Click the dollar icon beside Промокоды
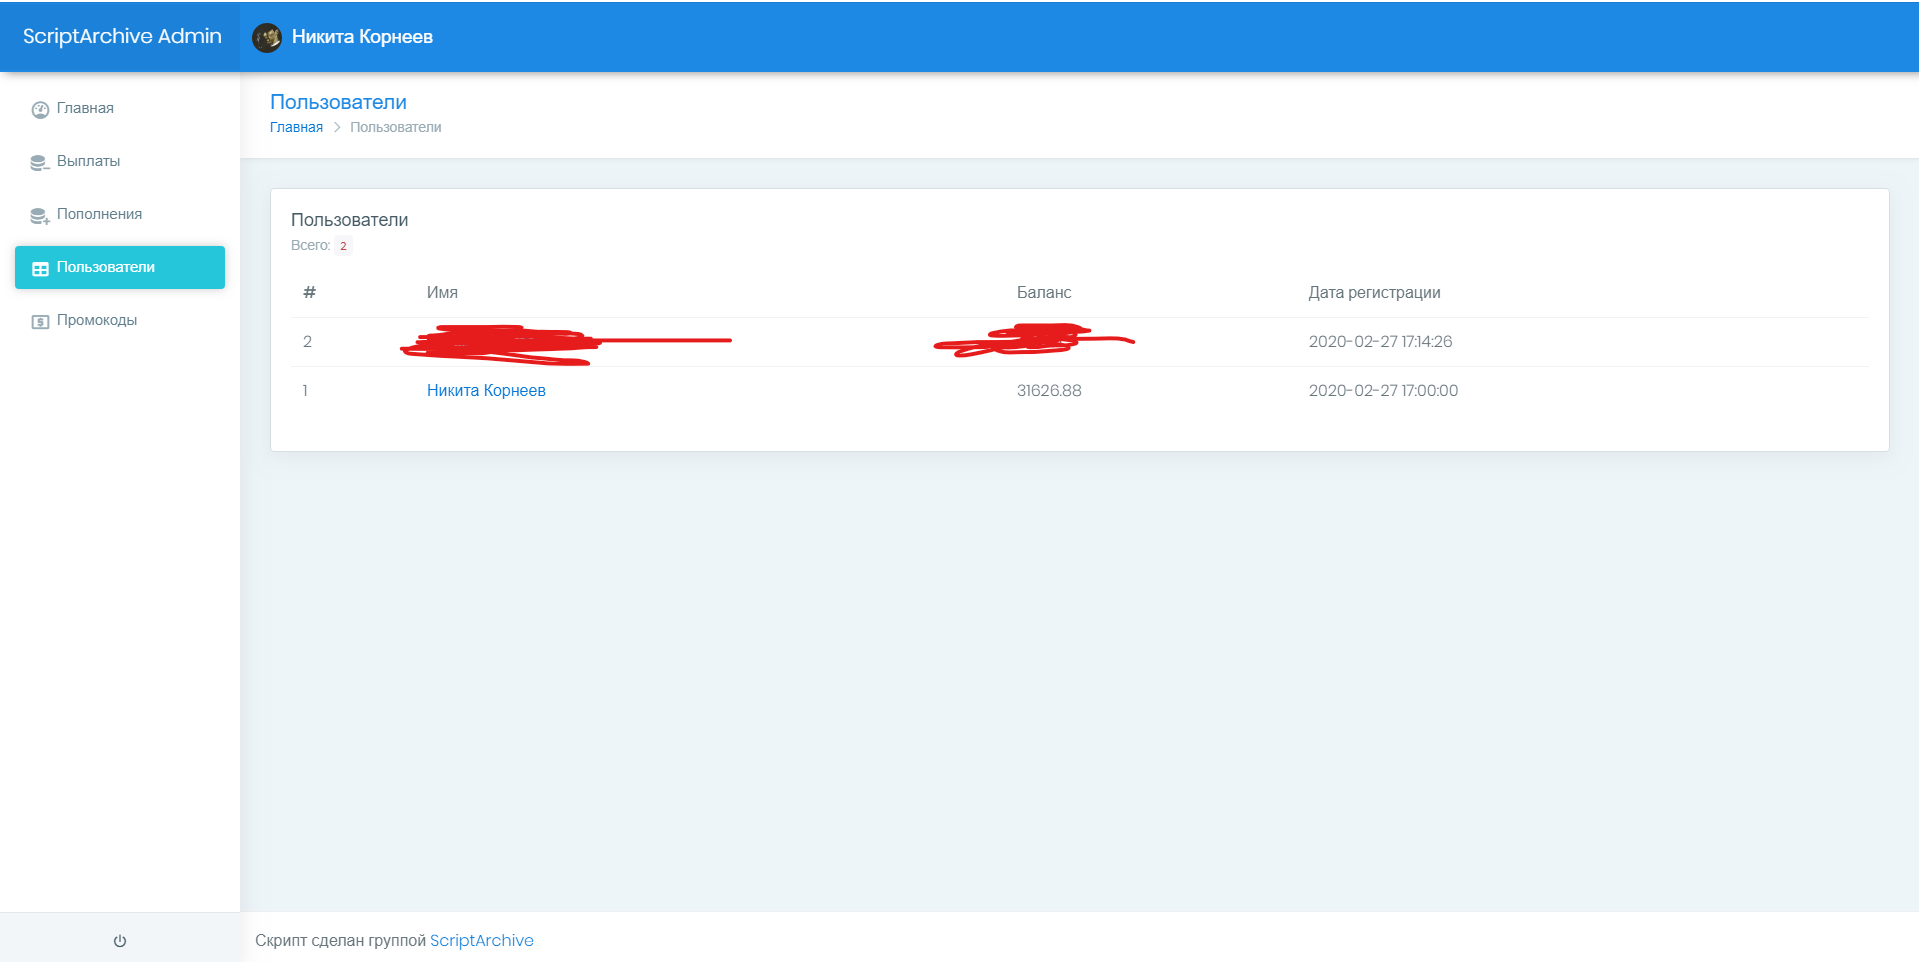This screenshot has height=962, width=1919. (40, 322)
